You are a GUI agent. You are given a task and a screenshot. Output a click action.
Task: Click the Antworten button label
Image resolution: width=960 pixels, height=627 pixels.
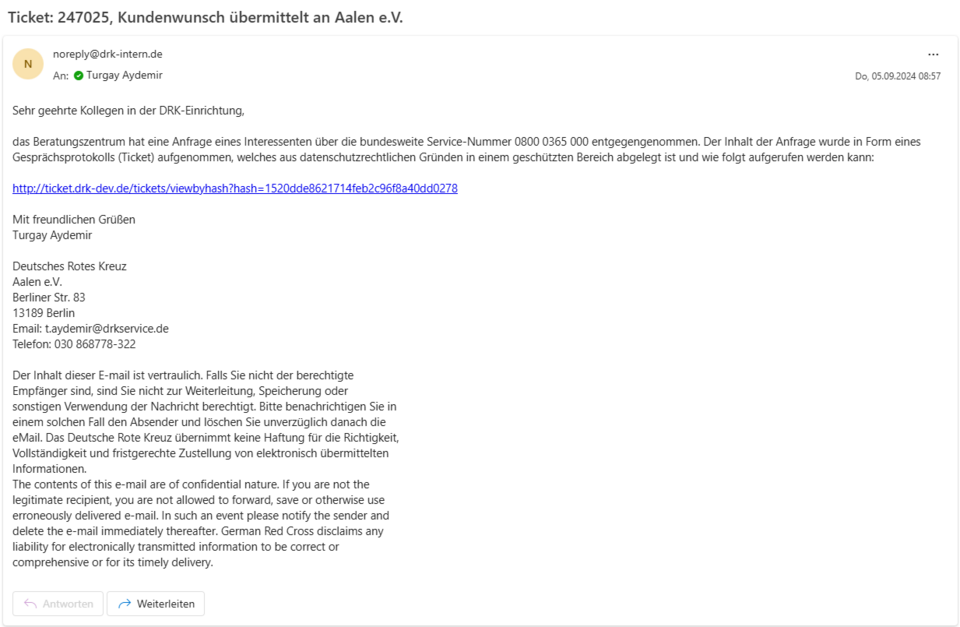click(x=68, y=604)
